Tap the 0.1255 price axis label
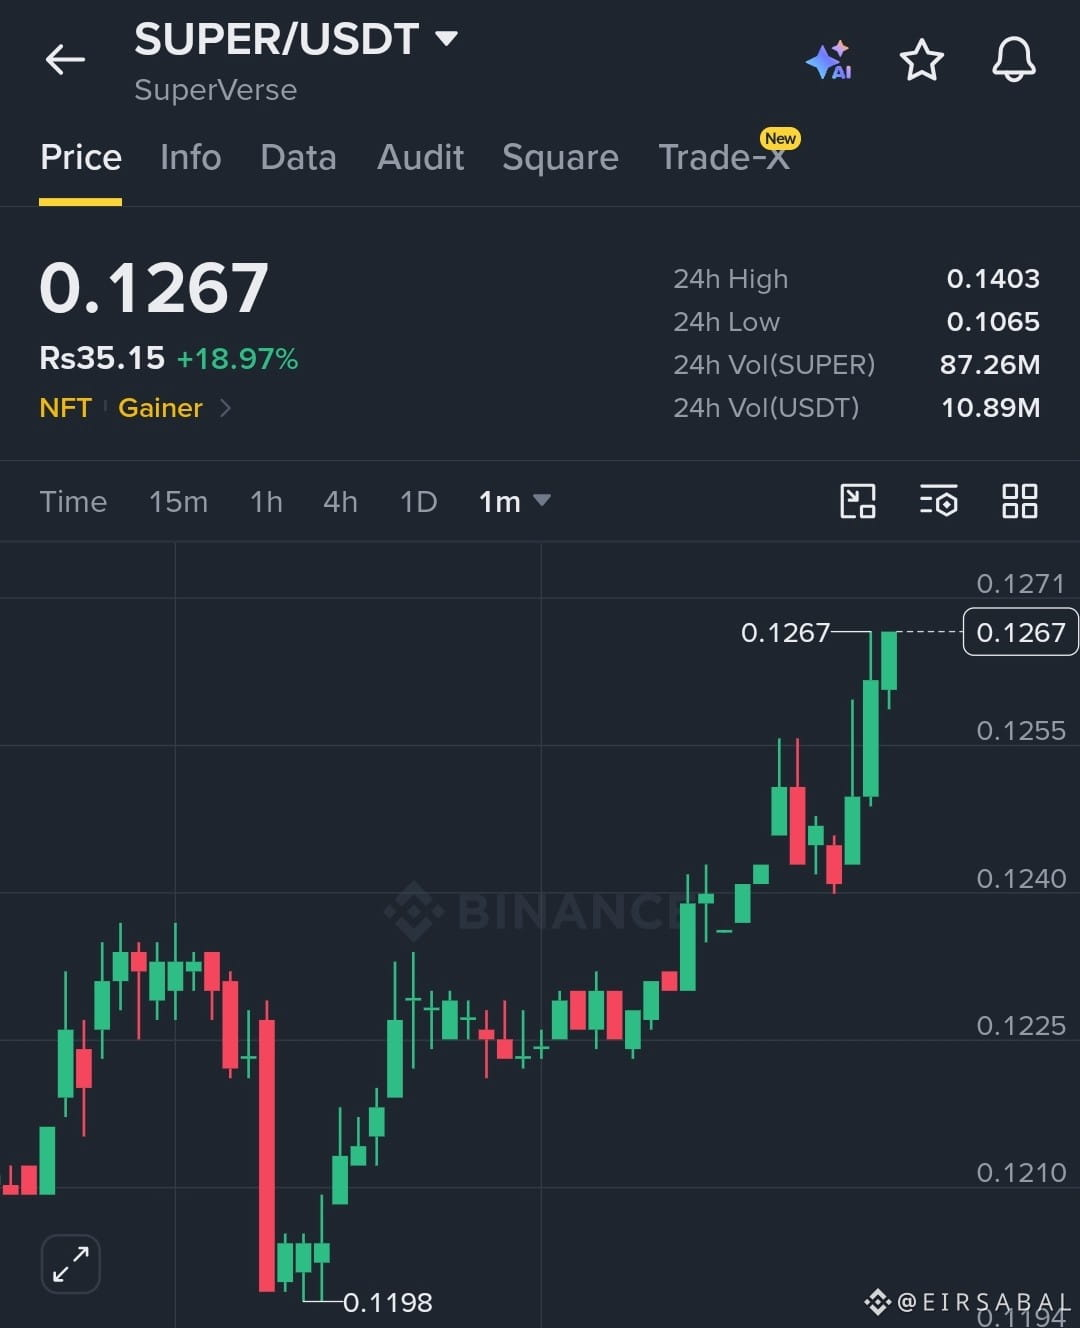The height and width of the screenshot is (1328, 1080). pyautogui.click(x=1021, y=731)
